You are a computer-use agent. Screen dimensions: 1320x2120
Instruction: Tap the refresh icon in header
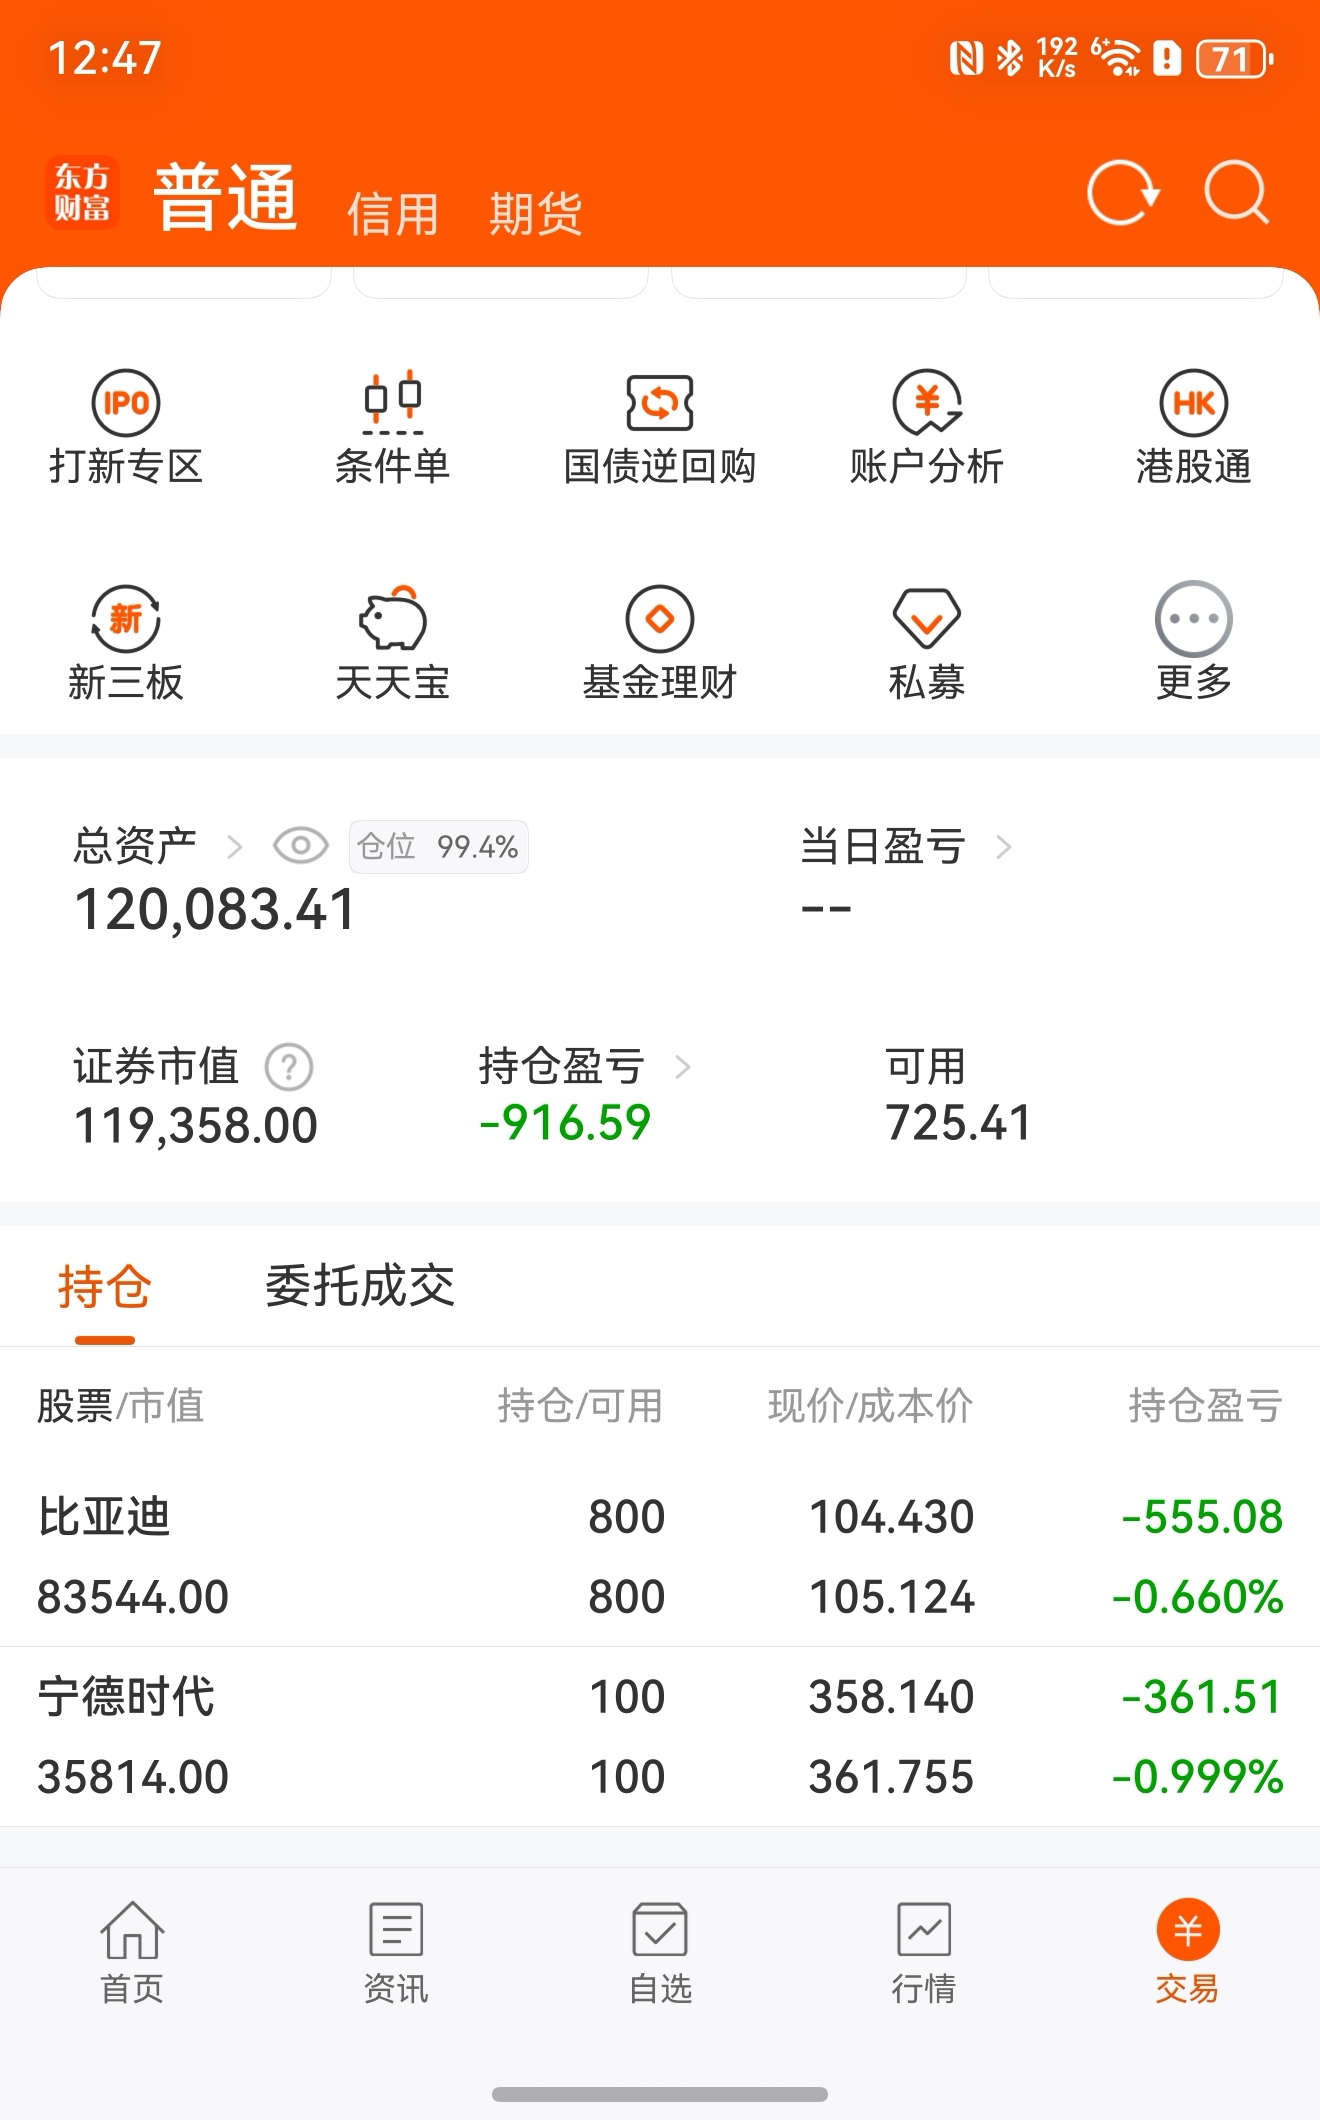pos(1123,192)
